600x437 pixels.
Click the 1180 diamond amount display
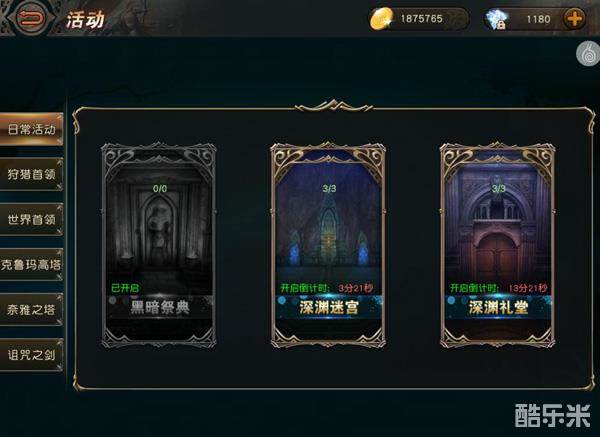pyautogui.click(x=538, y=19)
